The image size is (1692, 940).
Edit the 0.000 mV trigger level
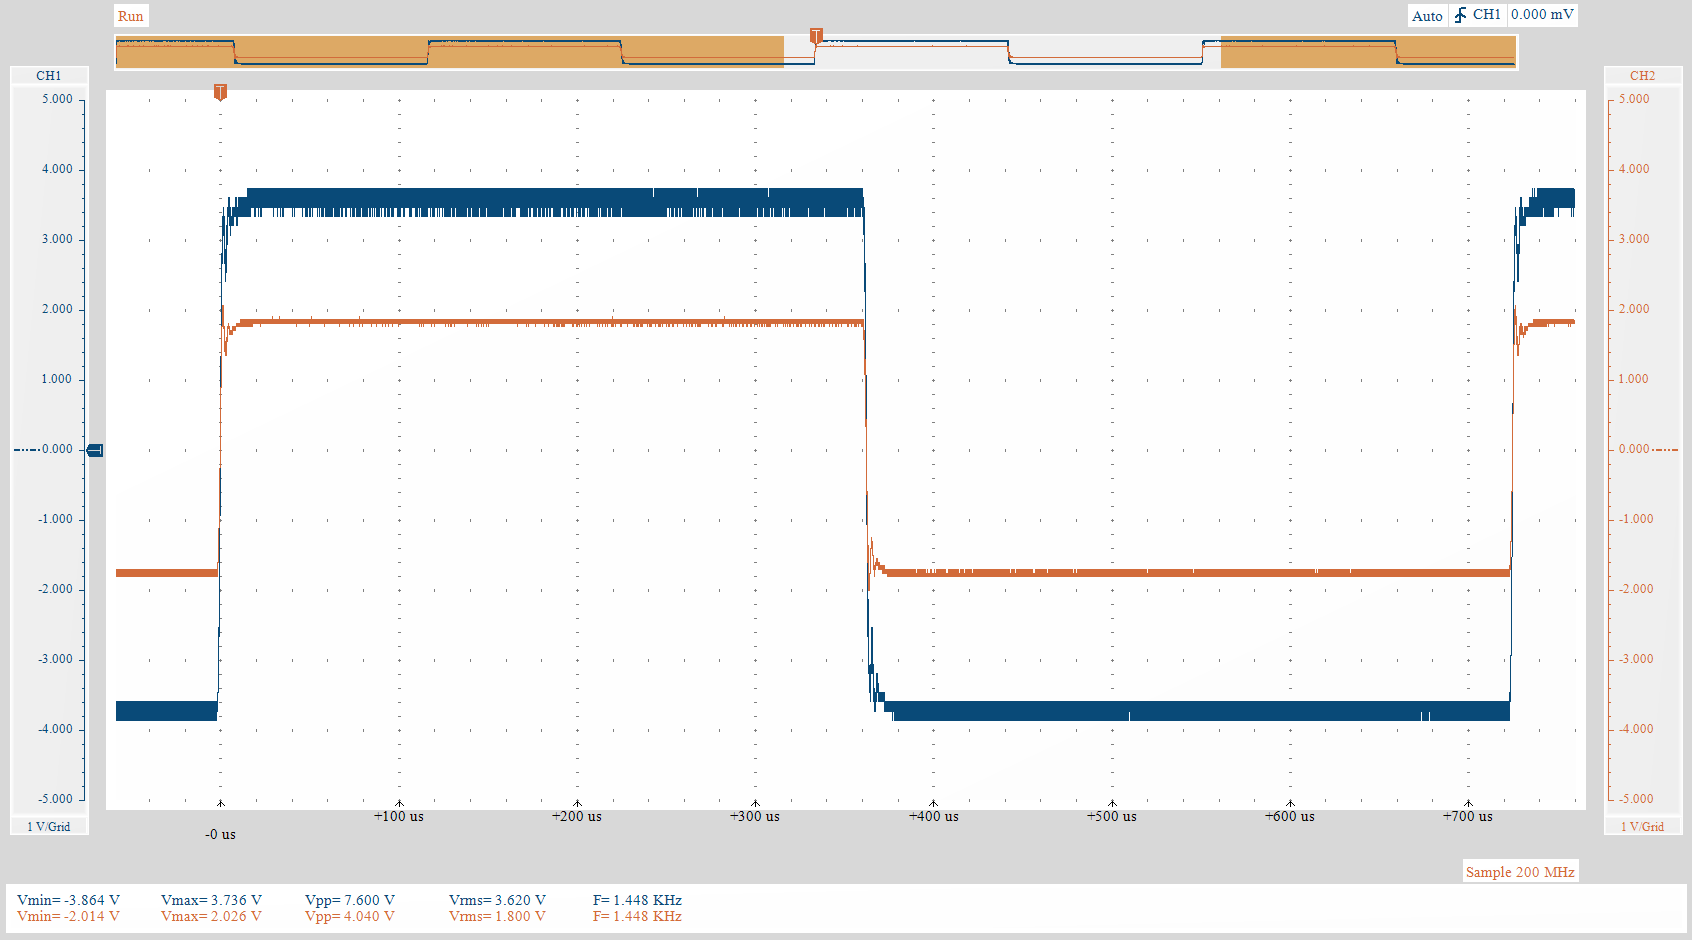coord(1542,15)
